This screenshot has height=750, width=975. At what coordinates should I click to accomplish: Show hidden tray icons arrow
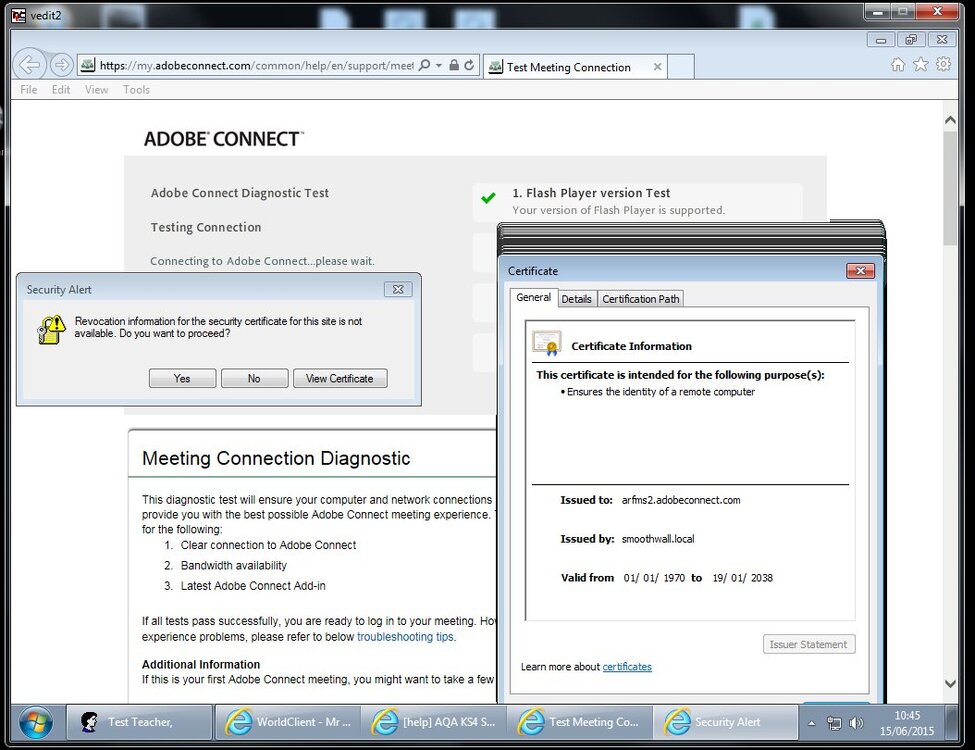pyautogui.click(x=811, y=723)
